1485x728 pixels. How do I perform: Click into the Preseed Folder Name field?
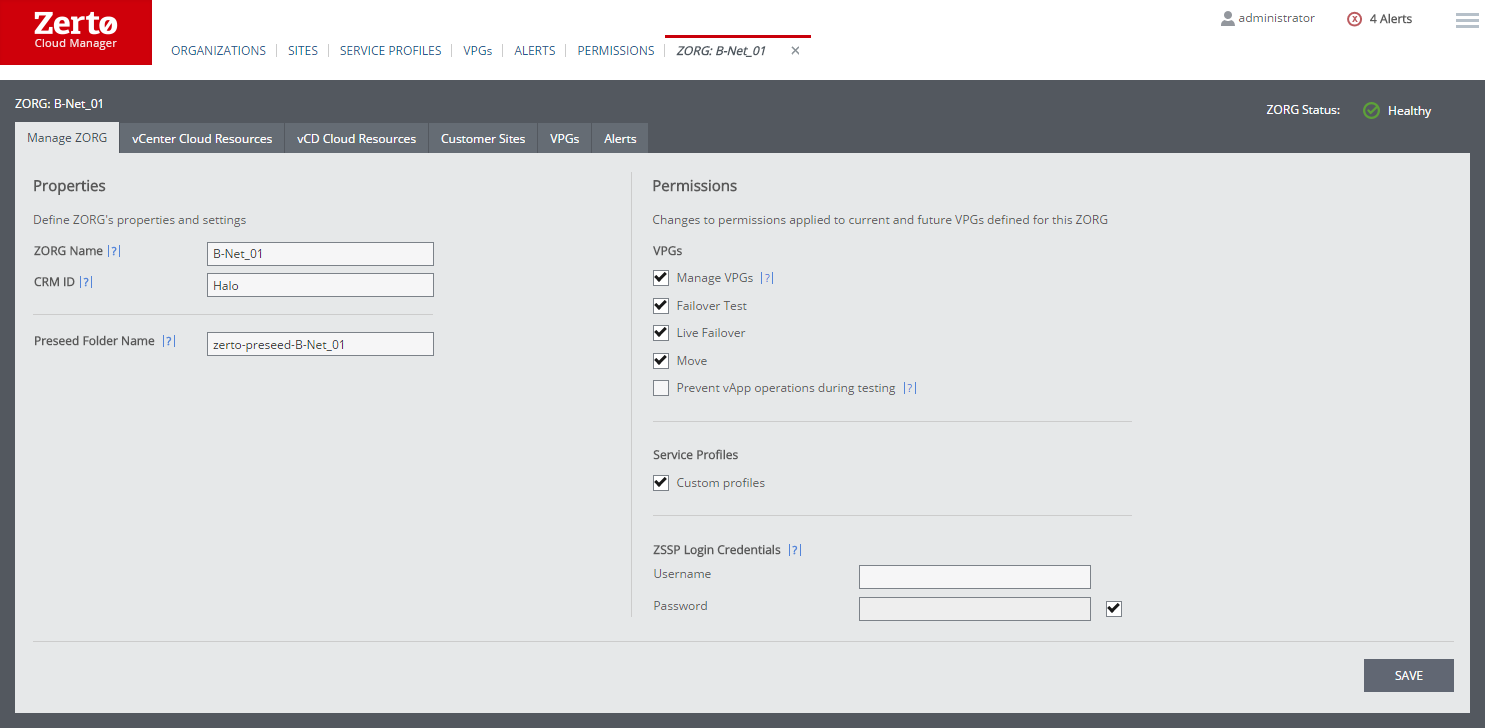point(320,344)
